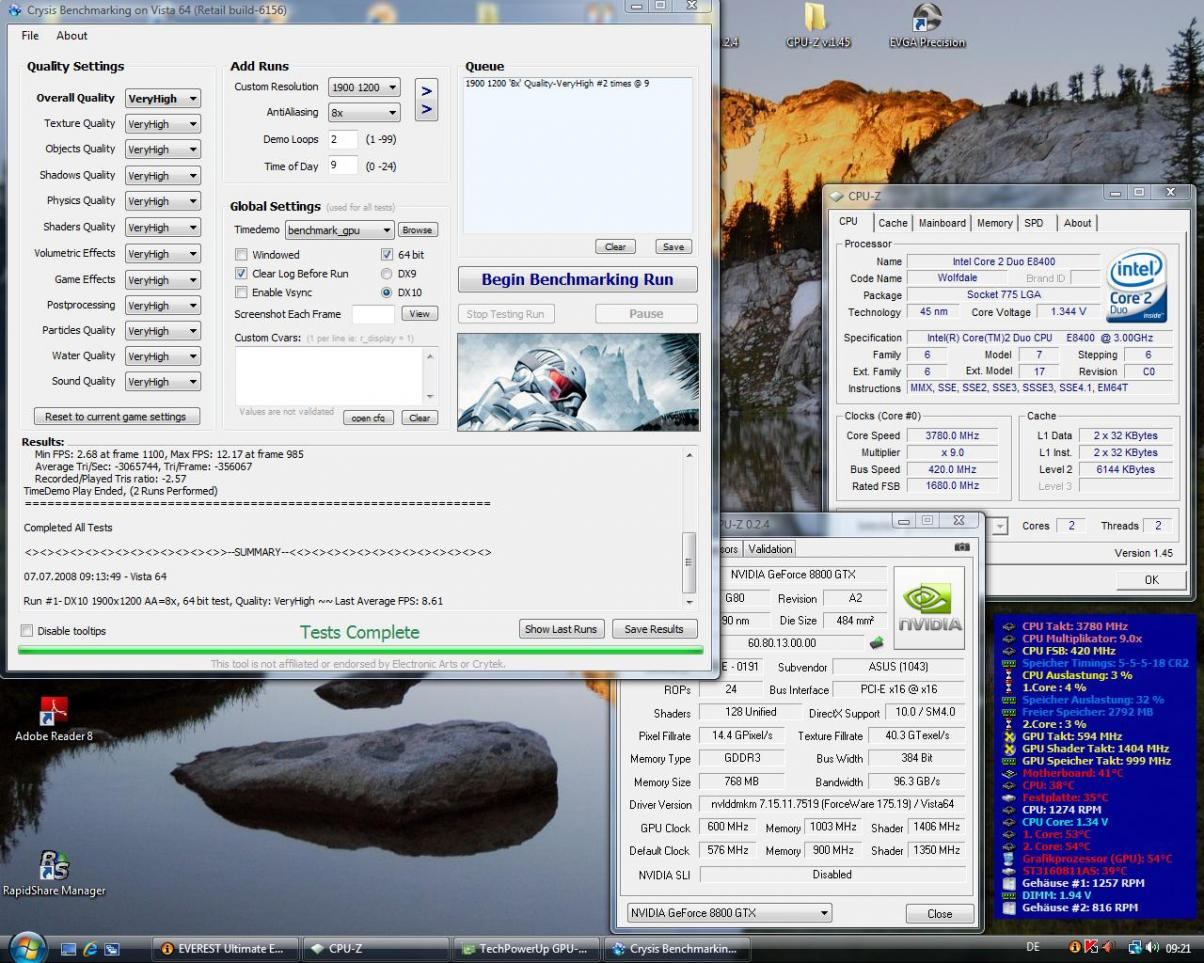Click Close button in GPU-Z
The width and height of the screenshot is (1204, 963).
(x=940, y=914)
